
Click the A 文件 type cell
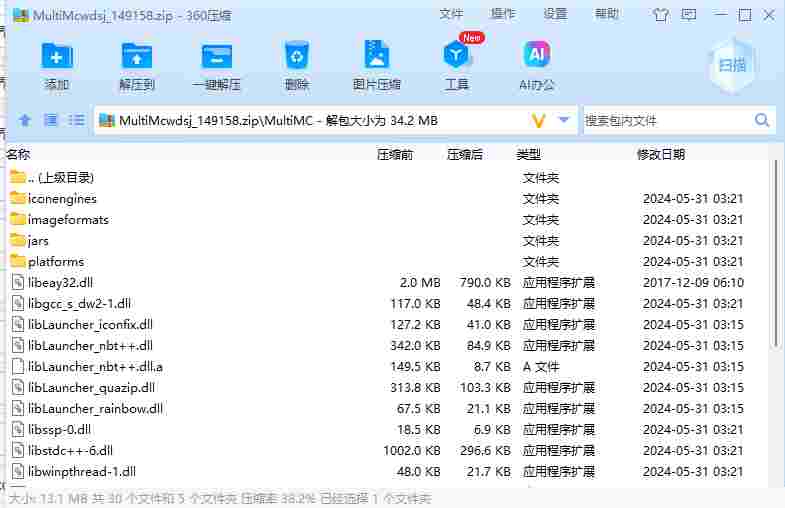pos(541,366)
